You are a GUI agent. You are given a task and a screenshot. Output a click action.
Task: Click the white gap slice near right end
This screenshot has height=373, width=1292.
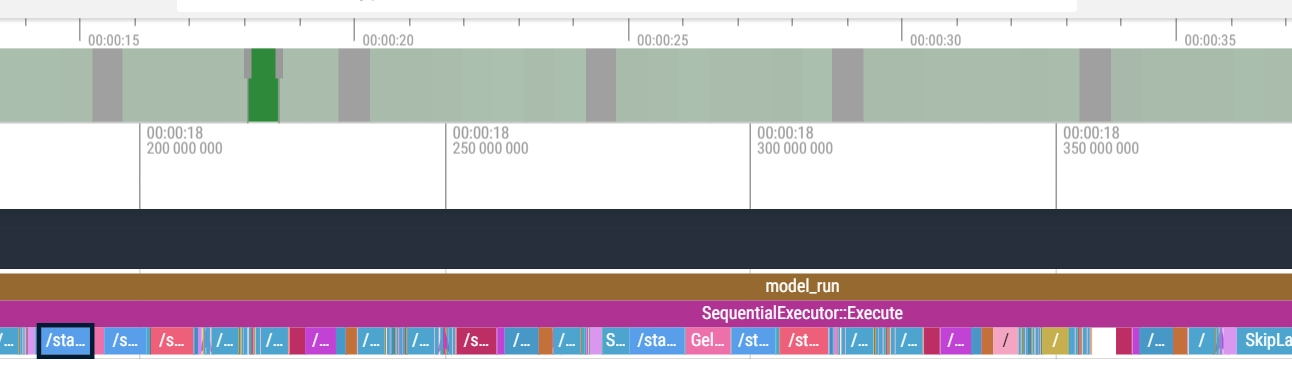click(x=1103, y=341)
